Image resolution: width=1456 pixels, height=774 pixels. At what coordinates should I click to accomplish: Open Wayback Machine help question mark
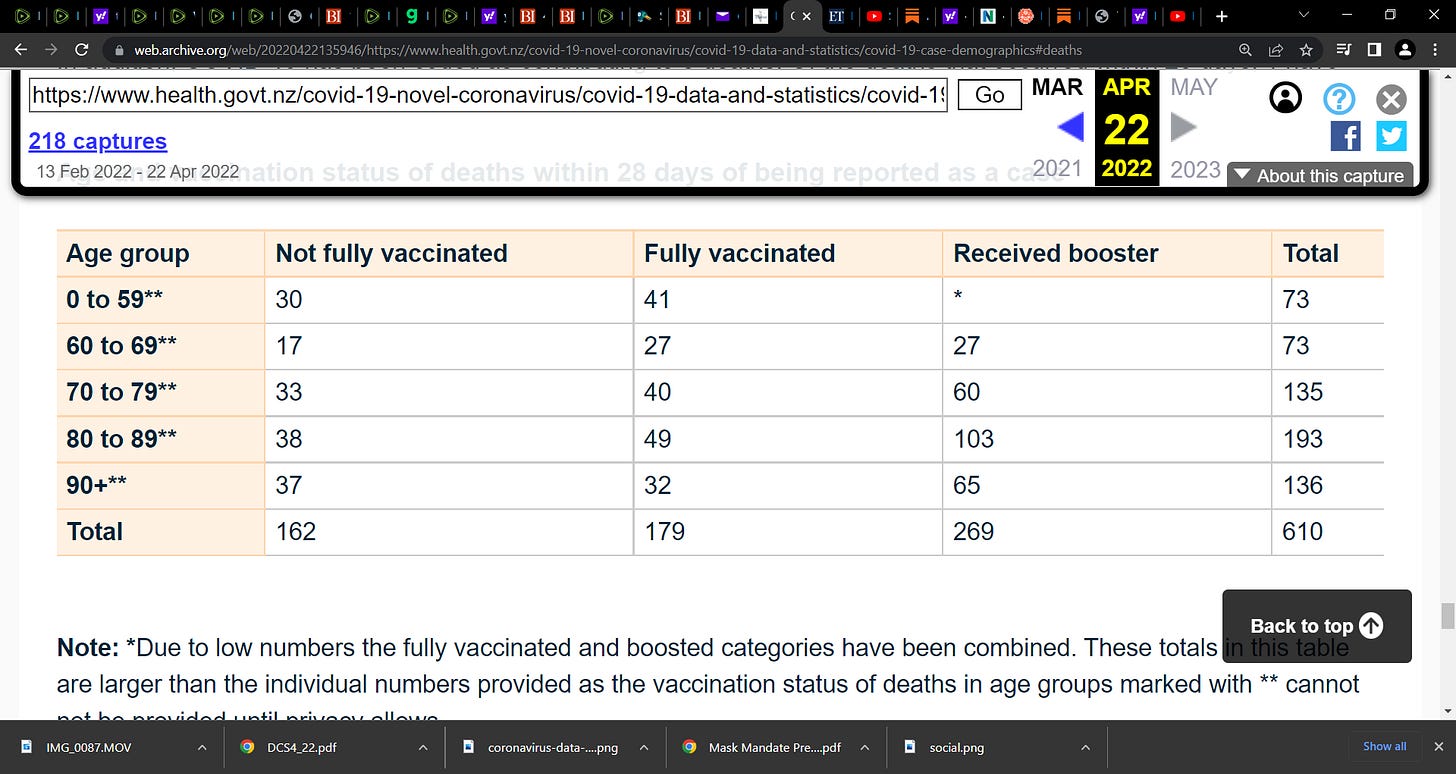tap(1339, 98)
